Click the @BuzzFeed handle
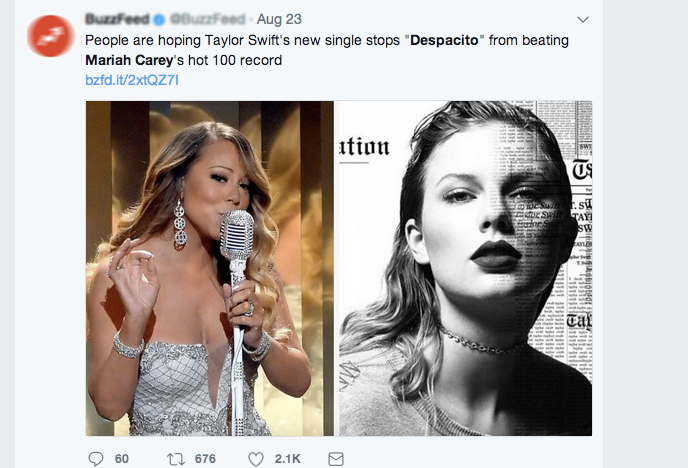Screen dimensions: 688x468 (207, 19)
